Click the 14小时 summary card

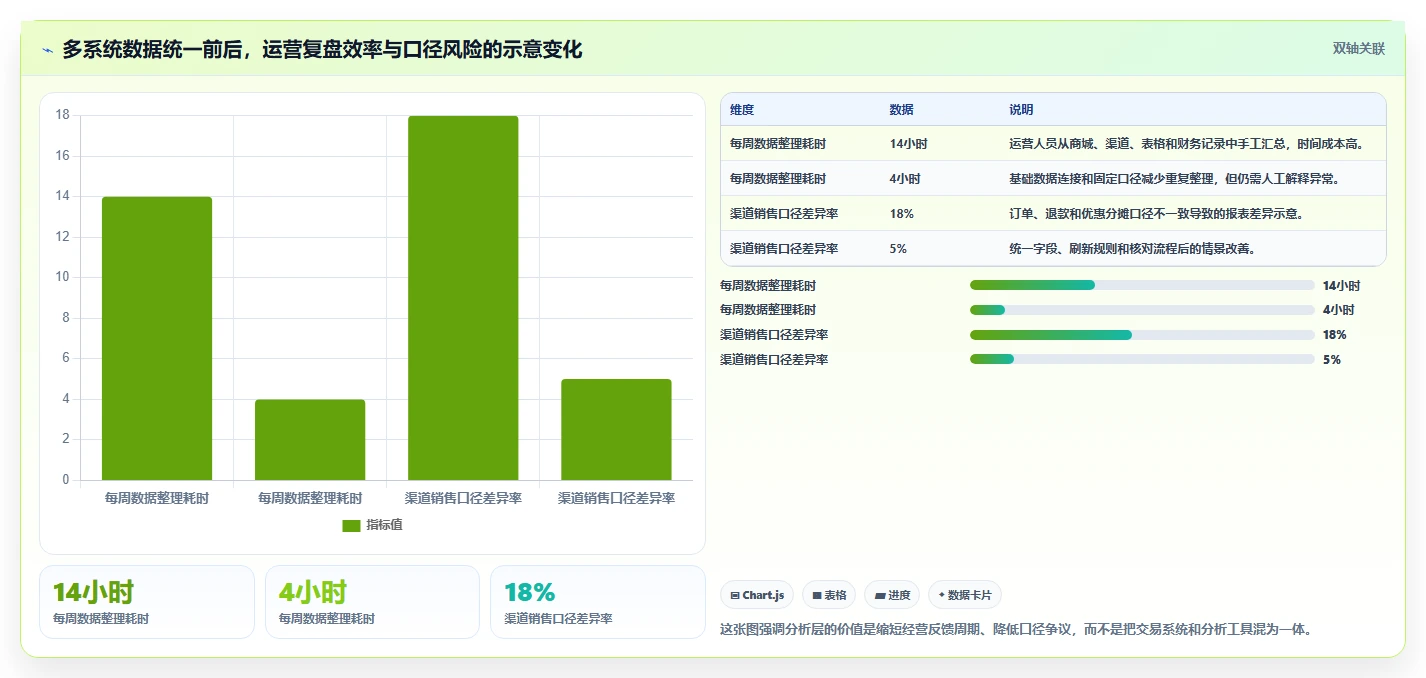147,602
